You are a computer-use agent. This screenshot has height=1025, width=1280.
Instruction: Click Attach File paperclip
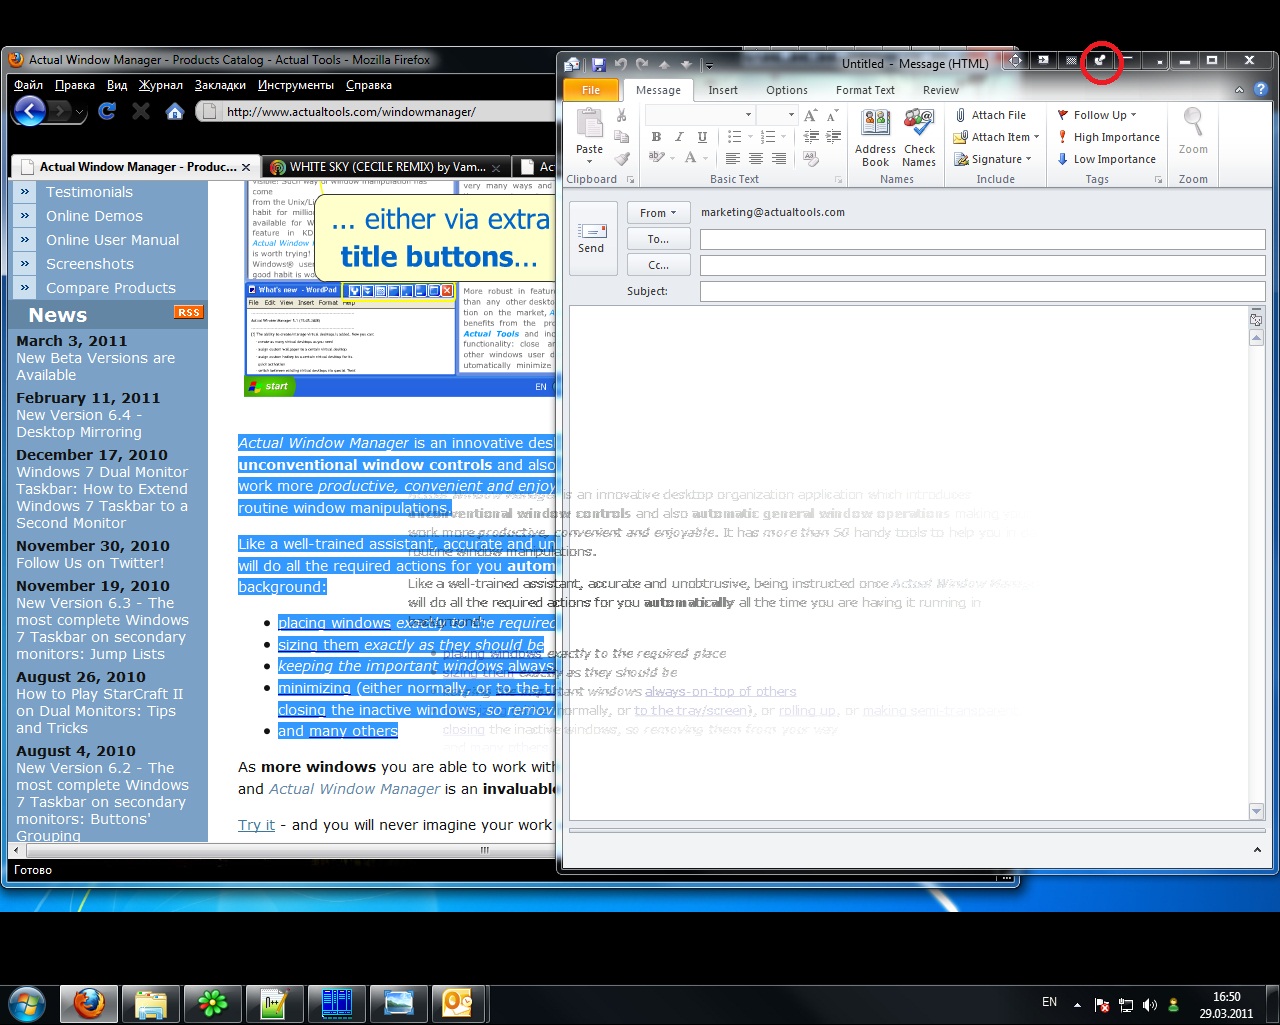pos(990,115)
